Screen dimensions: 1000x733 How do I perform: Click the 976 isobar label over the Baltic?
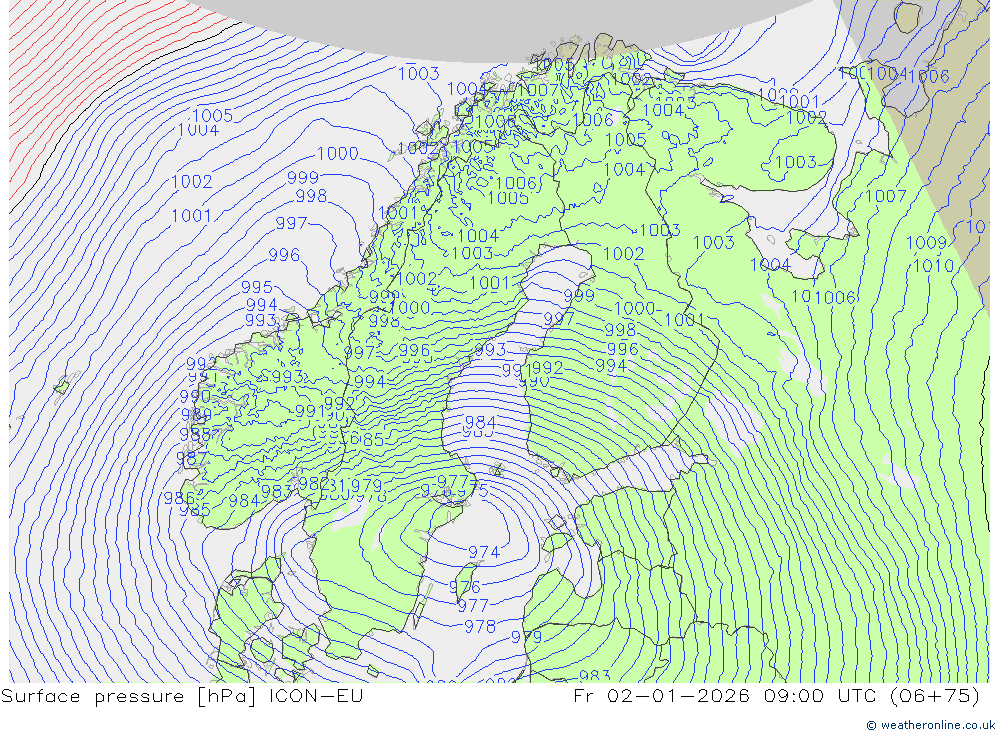click(x=465, y=587)
